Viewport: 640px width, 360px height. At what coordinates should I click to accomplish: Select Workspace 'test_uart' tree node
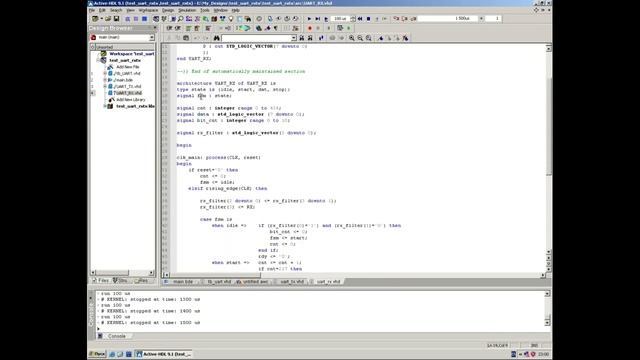click(131, 54)
